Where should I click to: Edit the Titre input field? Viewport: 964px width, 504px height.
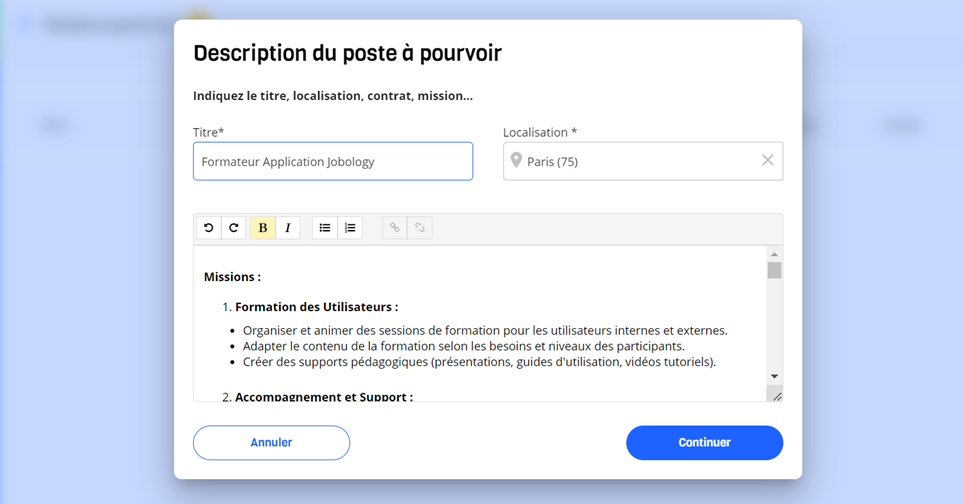click(x=333, y=161)
